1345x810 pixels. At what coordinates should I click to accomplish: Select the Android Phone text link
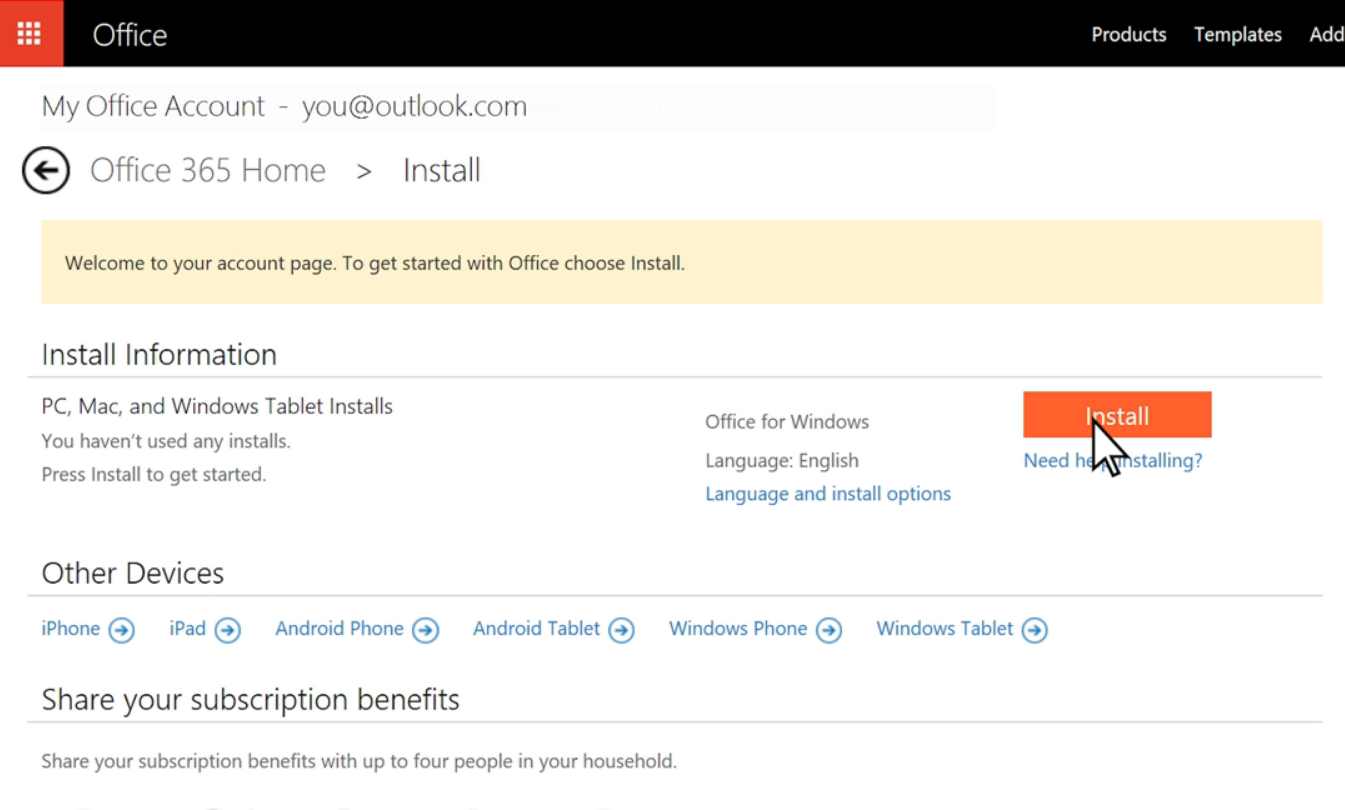pyautogui.click(x=339, y=629)
